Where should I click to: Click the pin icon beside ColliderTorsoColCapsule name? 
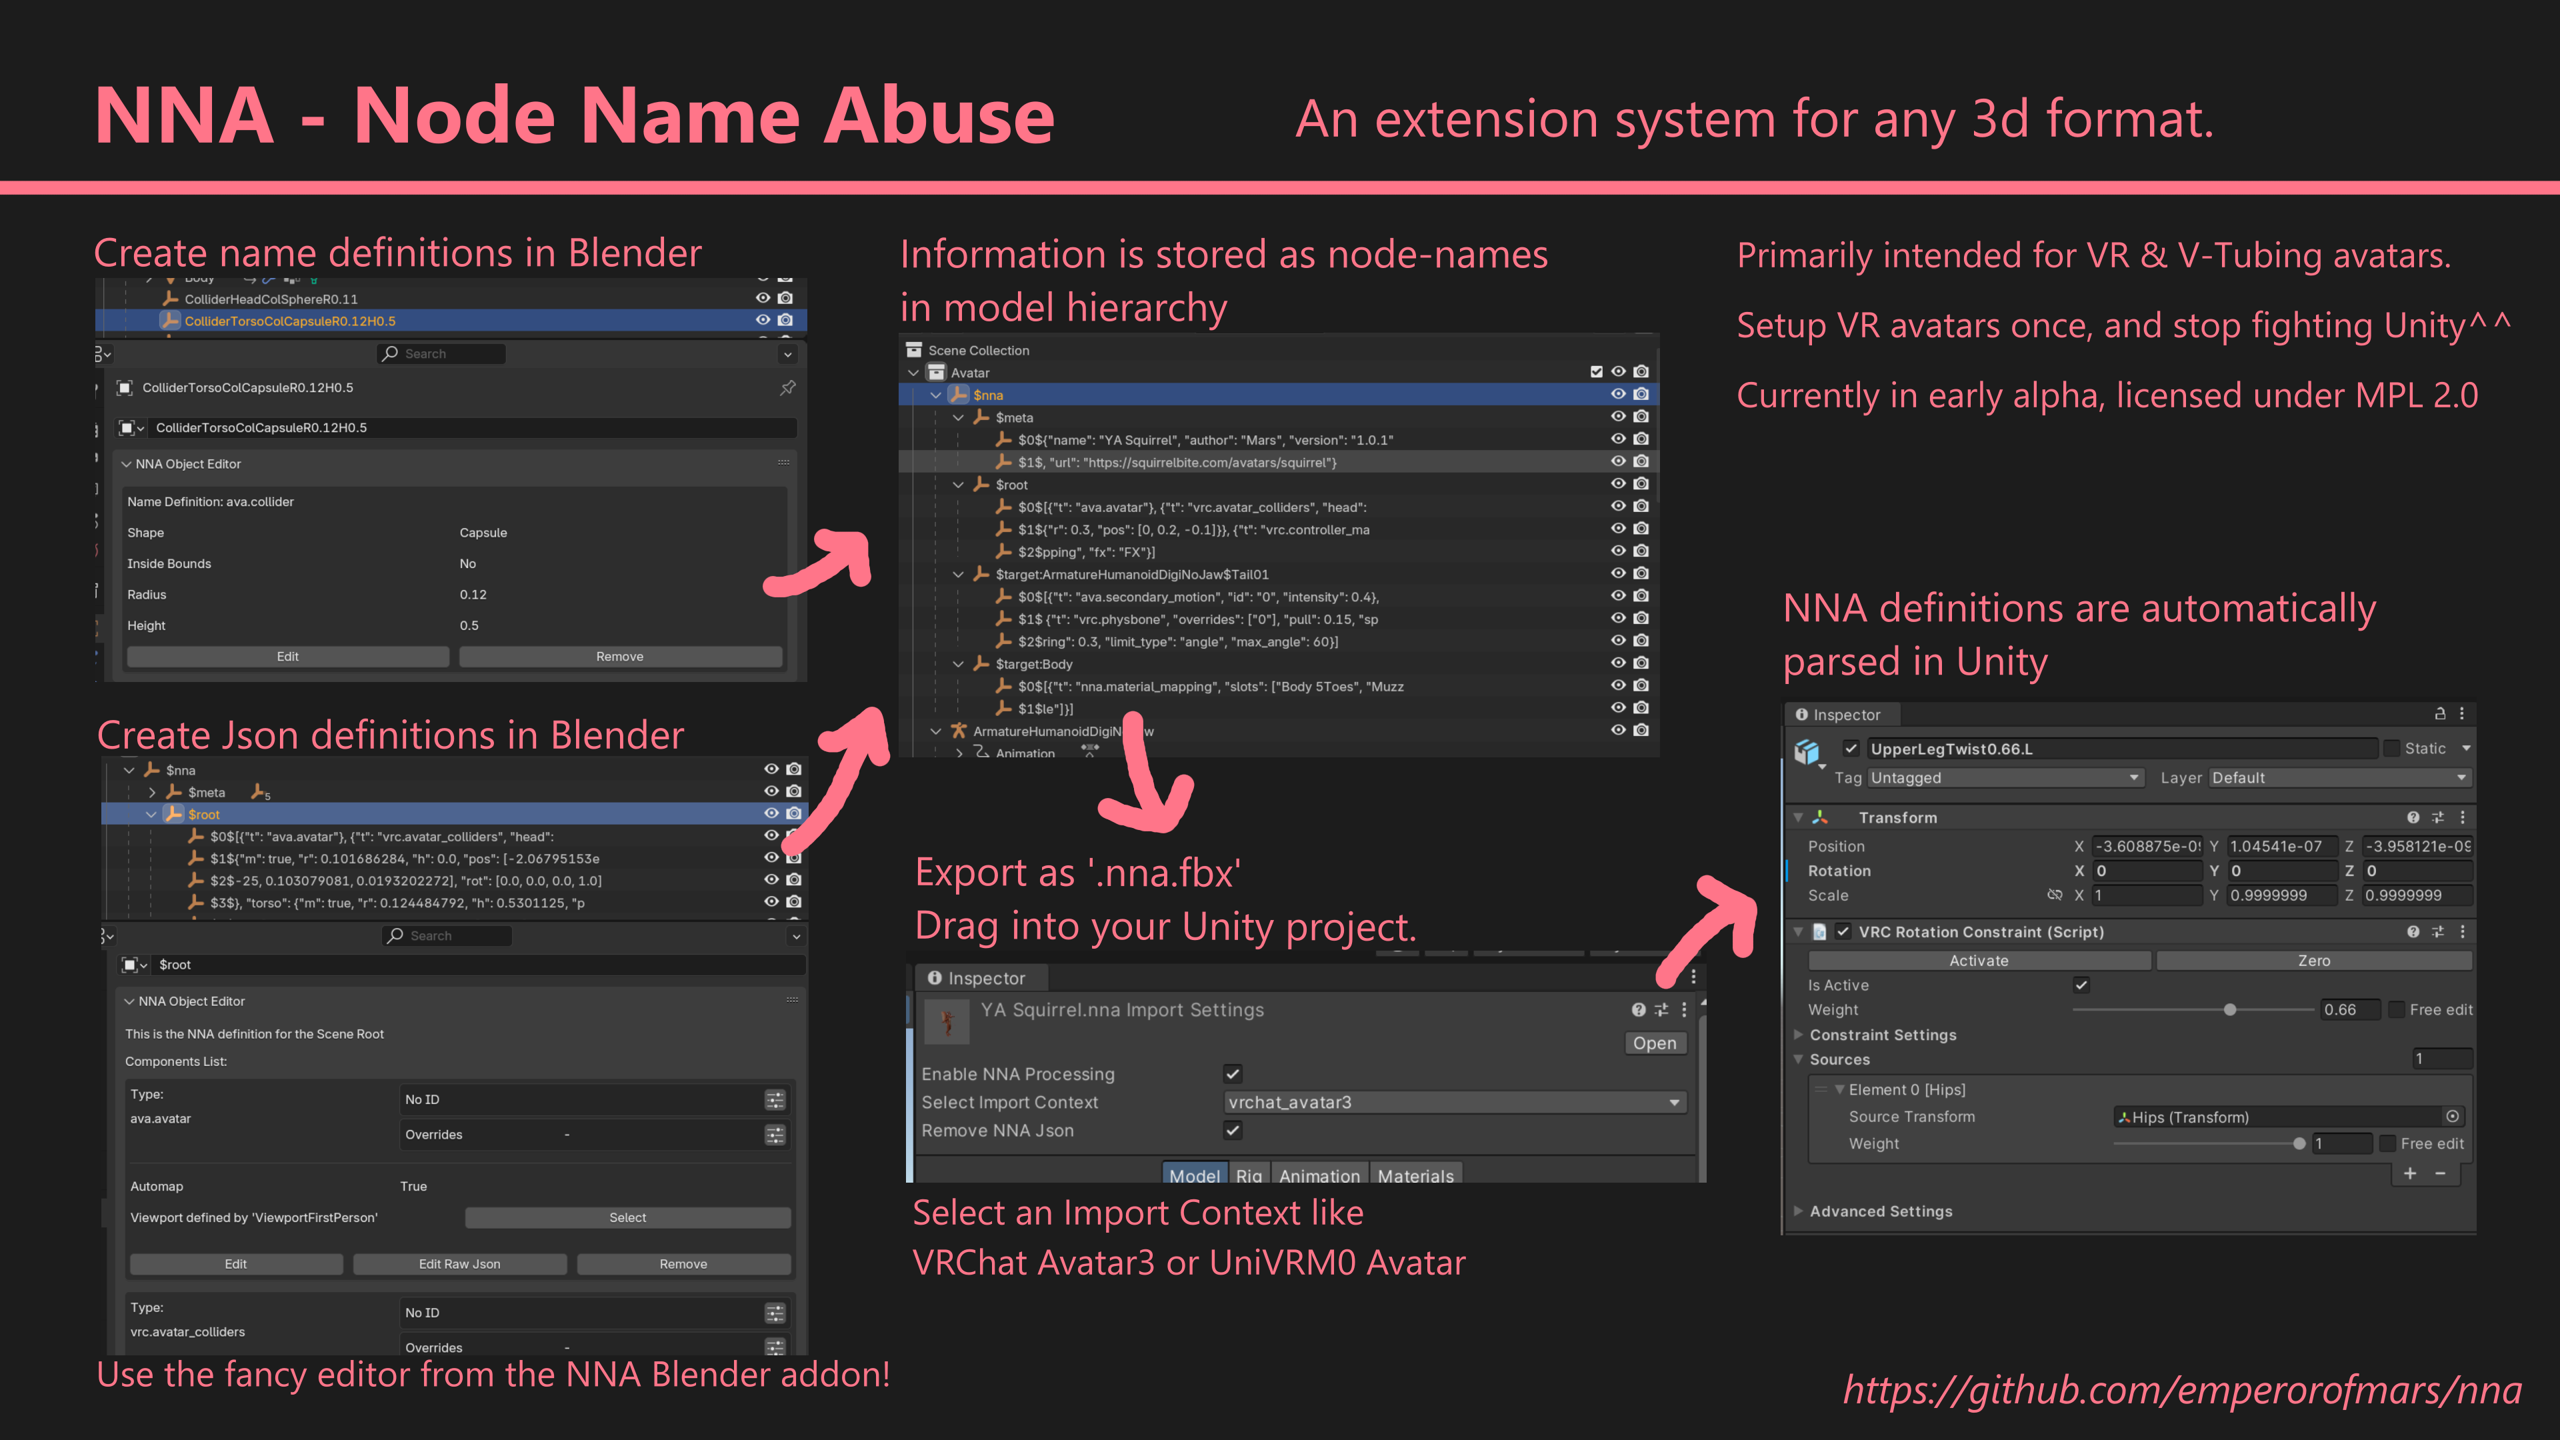pos(788,388)
